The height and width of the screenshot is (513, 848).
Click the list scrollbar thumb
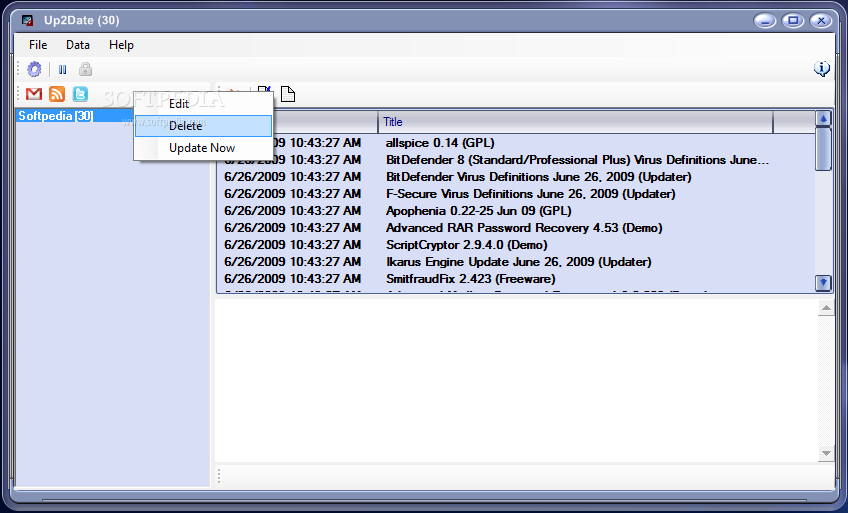(823, 149)
